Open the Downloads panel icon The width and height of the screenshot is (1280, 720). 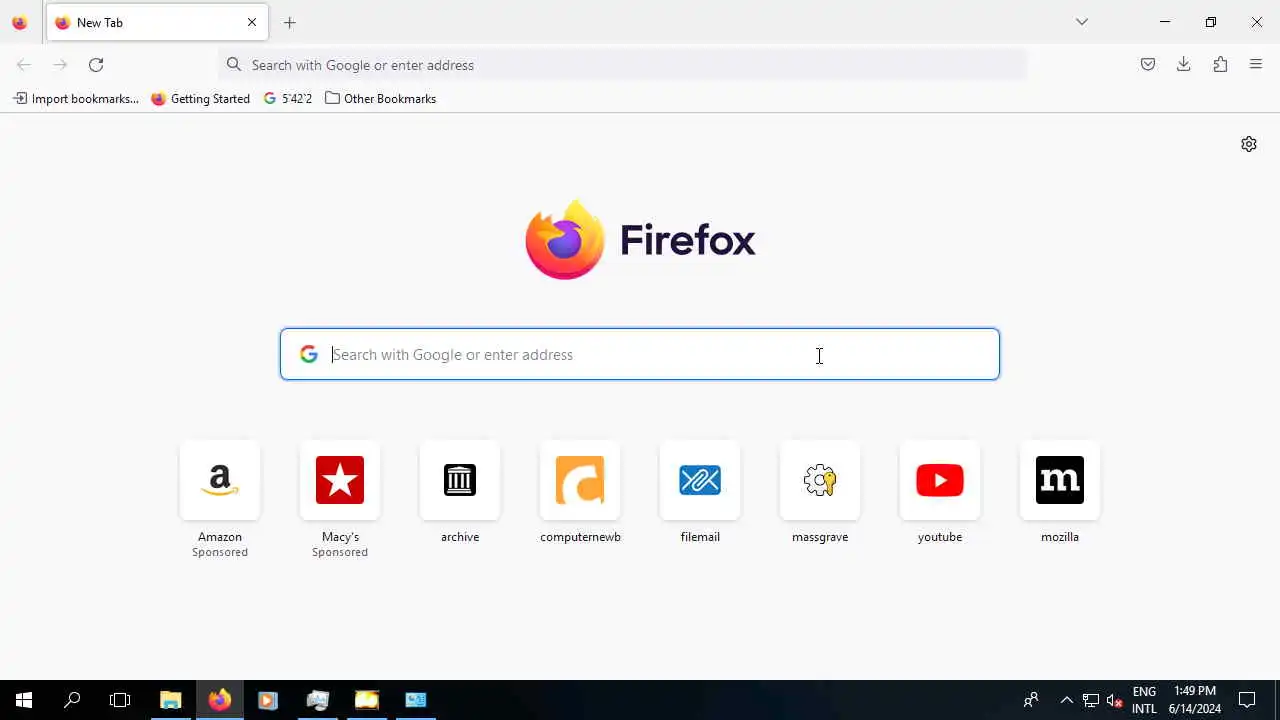[x=1184, y=65]
